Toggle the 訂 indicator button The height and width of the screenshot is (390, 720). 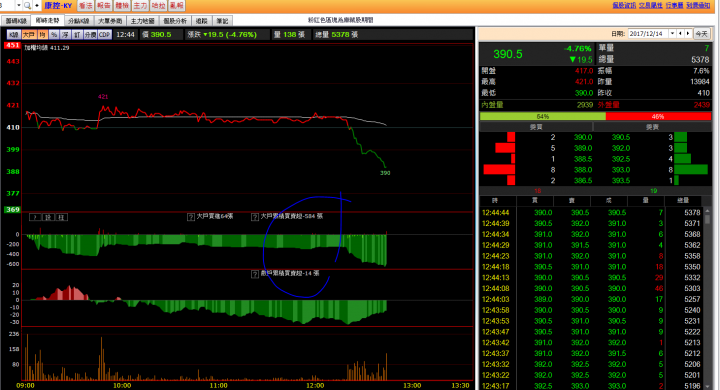coord(78,34)
